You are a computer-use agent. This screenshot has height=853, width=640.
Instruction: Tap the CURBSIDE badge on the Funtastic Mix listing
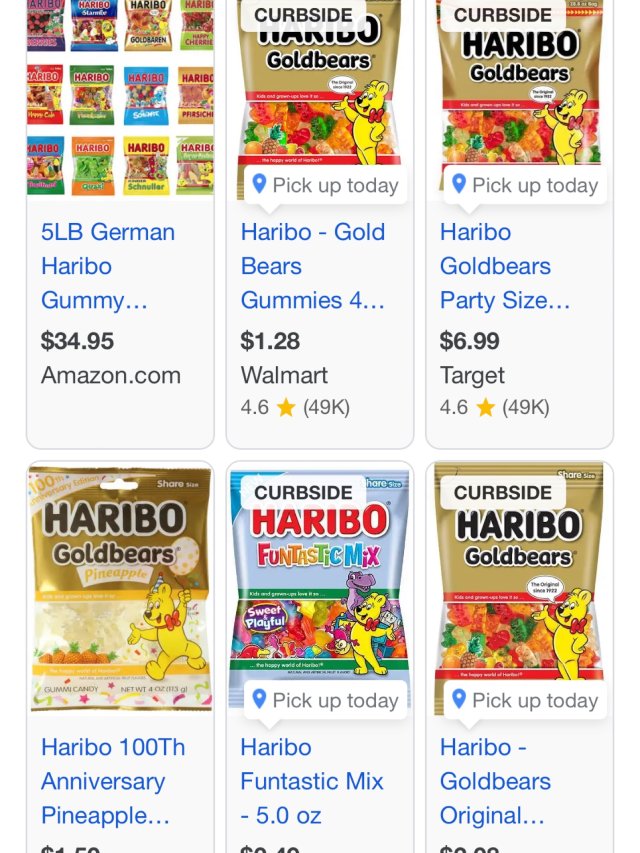click(x=303, y=492)
